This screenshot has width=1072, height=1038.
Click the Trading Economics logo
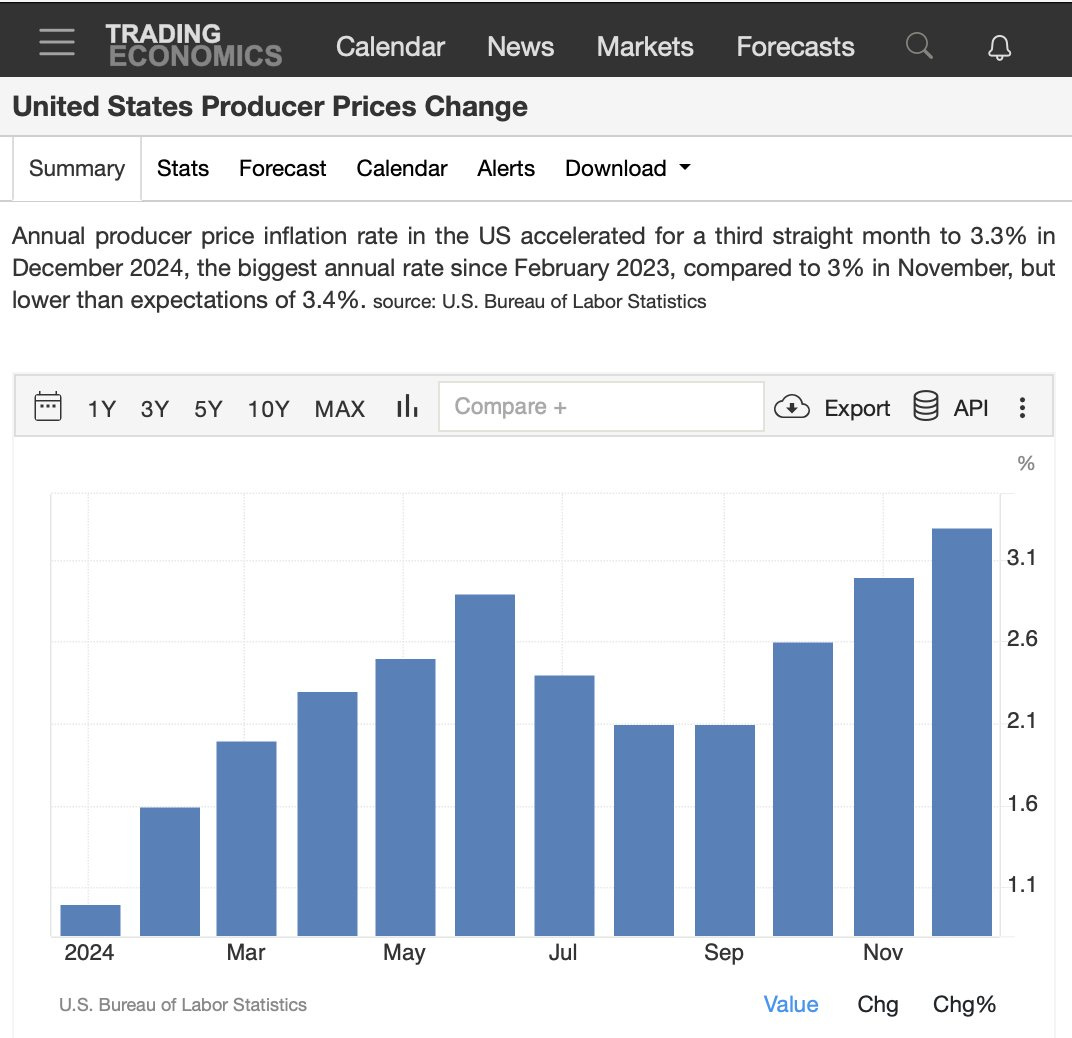pos(194,45)
